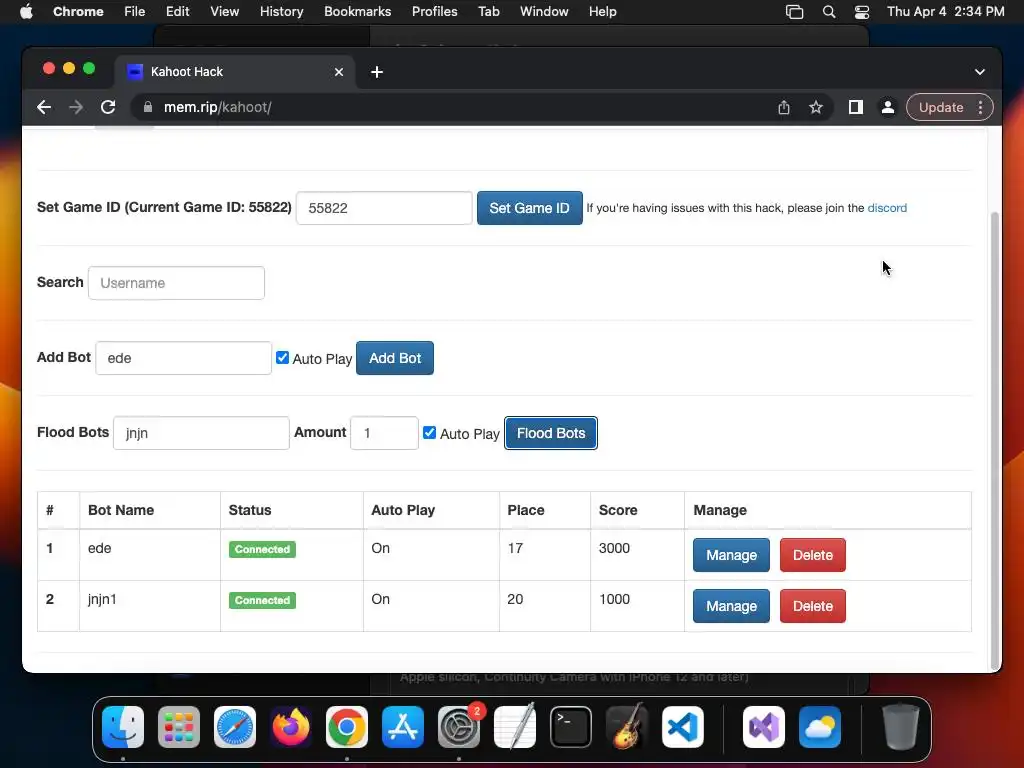The image size is (1024, 768).
Task: Open Visual Studio Code from the Dock
Action: point(683,727)
